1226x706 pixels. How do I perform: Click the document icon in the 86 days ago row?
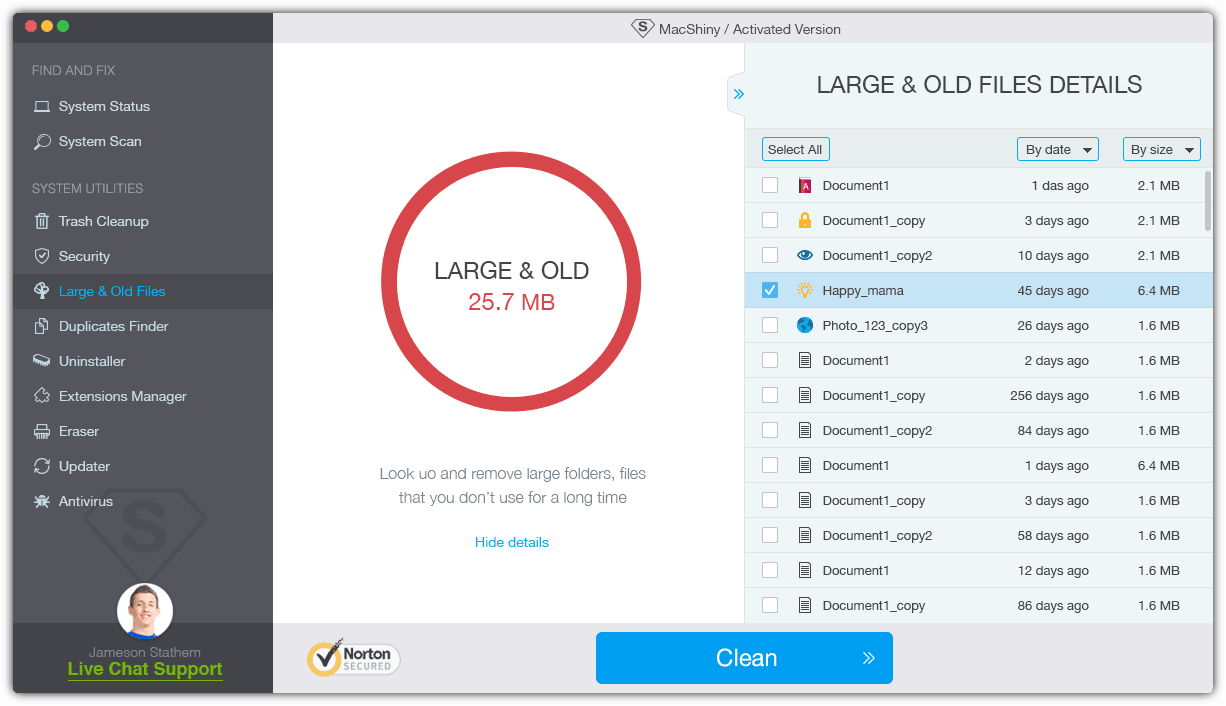805,605
